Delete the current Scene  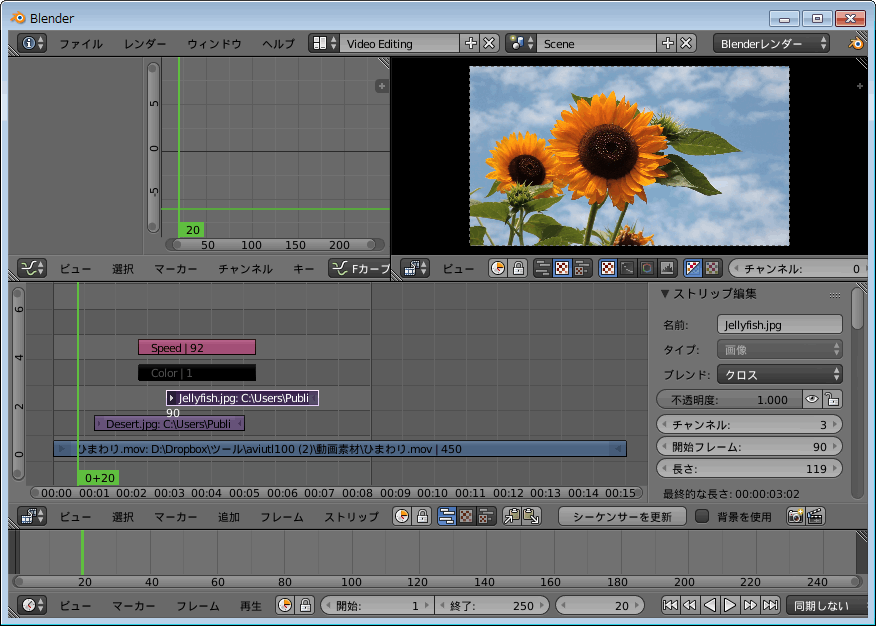(686, 44)
